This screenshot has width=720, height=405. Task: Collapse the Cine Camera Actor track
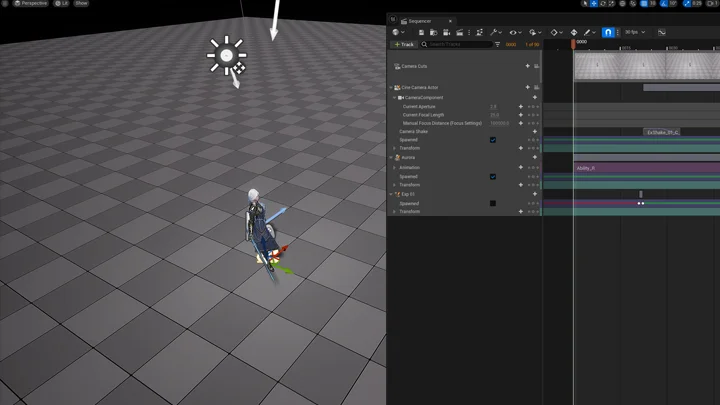tap(391, 87)
